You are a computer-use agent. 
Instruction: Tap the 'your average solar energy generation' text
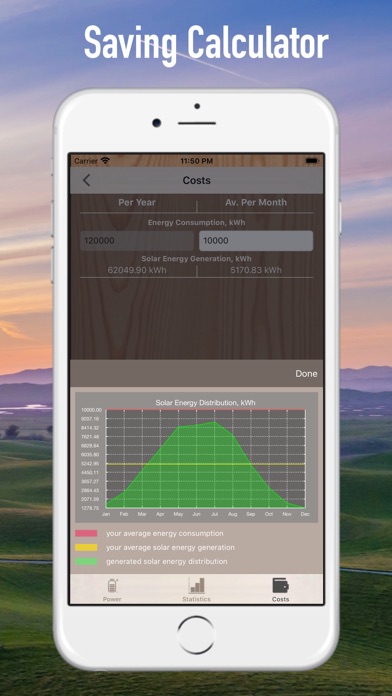click(x=170, y=548)
